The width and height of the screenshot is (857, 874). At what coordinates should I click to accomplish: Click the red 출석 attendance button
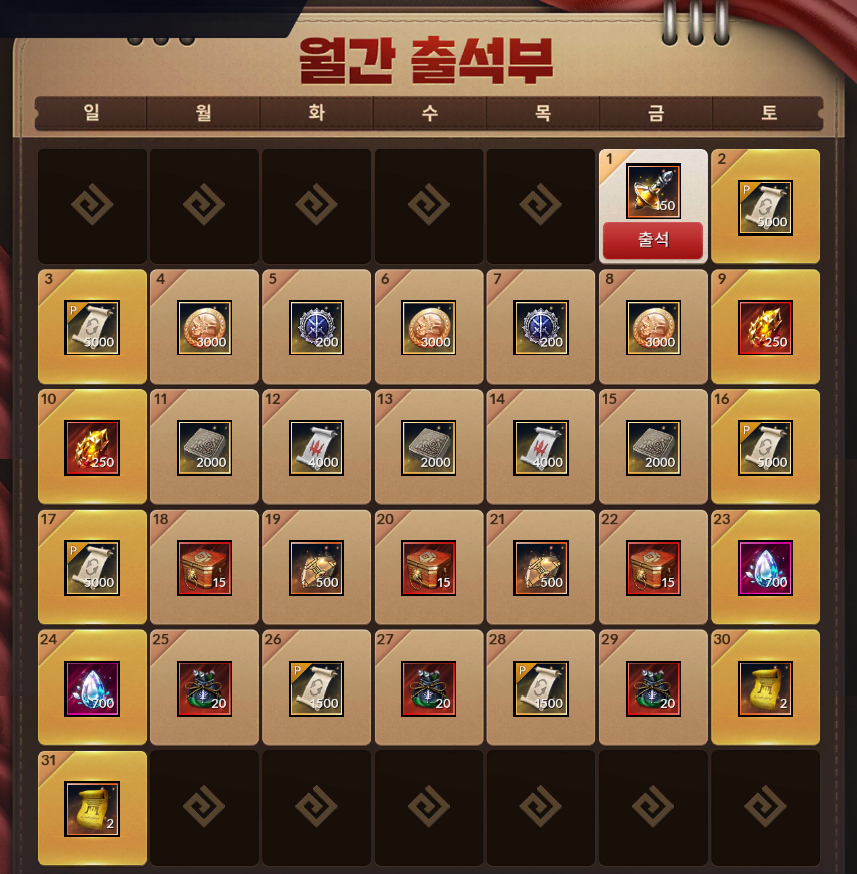tap(653, 240)
